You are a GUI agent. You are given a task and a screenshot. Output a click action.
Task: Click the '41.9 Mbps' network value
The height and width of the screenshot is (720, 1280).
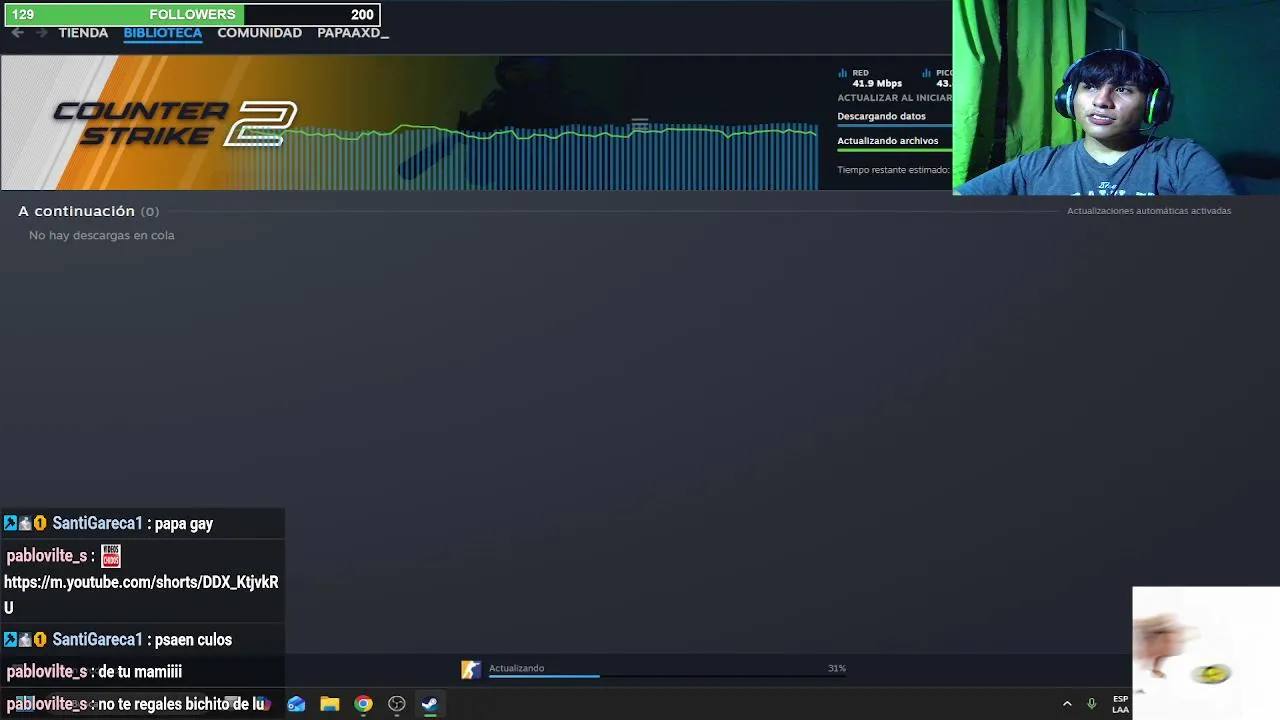pos(877,84)
